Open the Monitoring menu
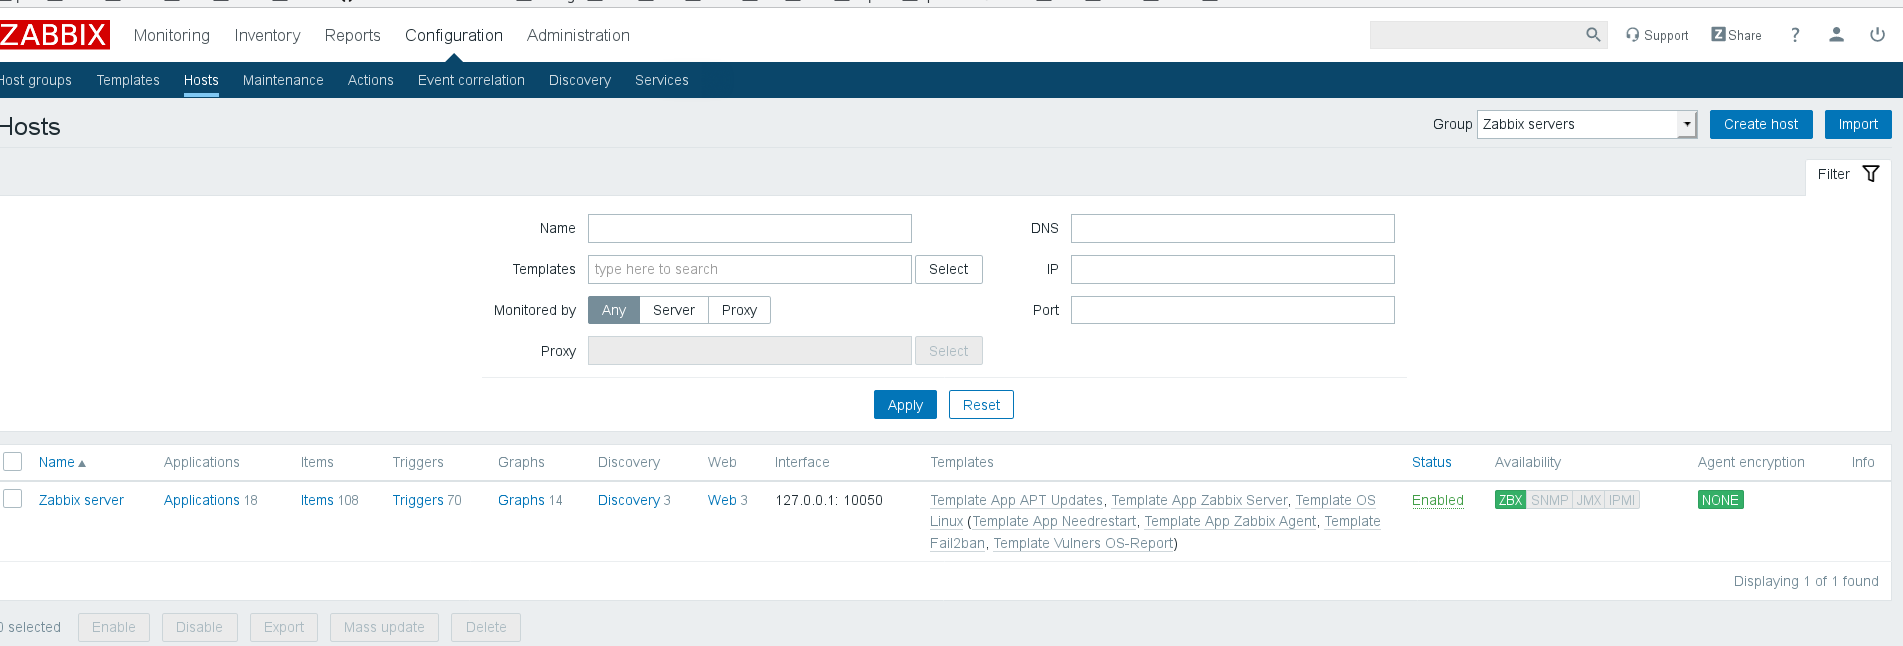This screenshot has height=646, width=1903. [x=172, y=35]
